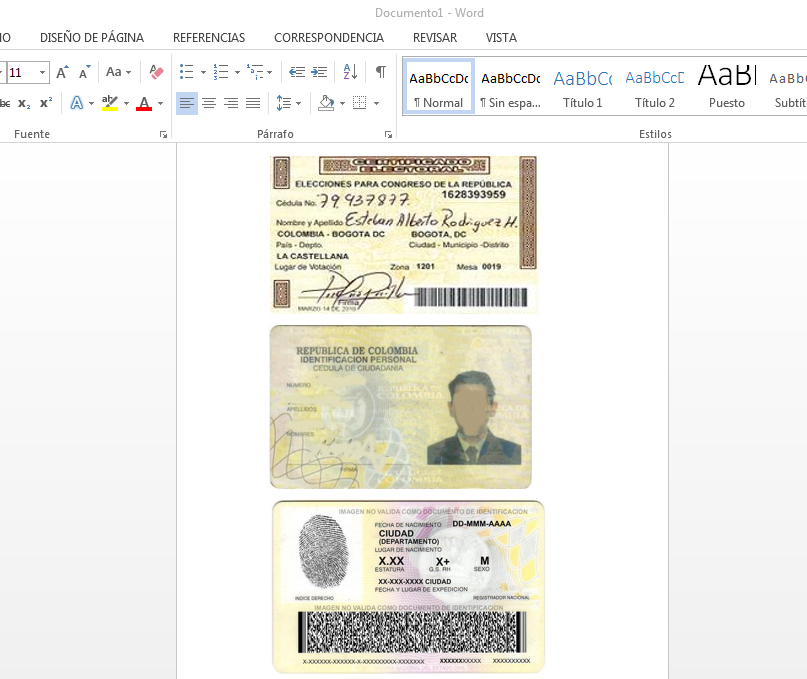Click line and paragraph spacing icon
This screenshot has width=807, height=679.
point(284,103)
